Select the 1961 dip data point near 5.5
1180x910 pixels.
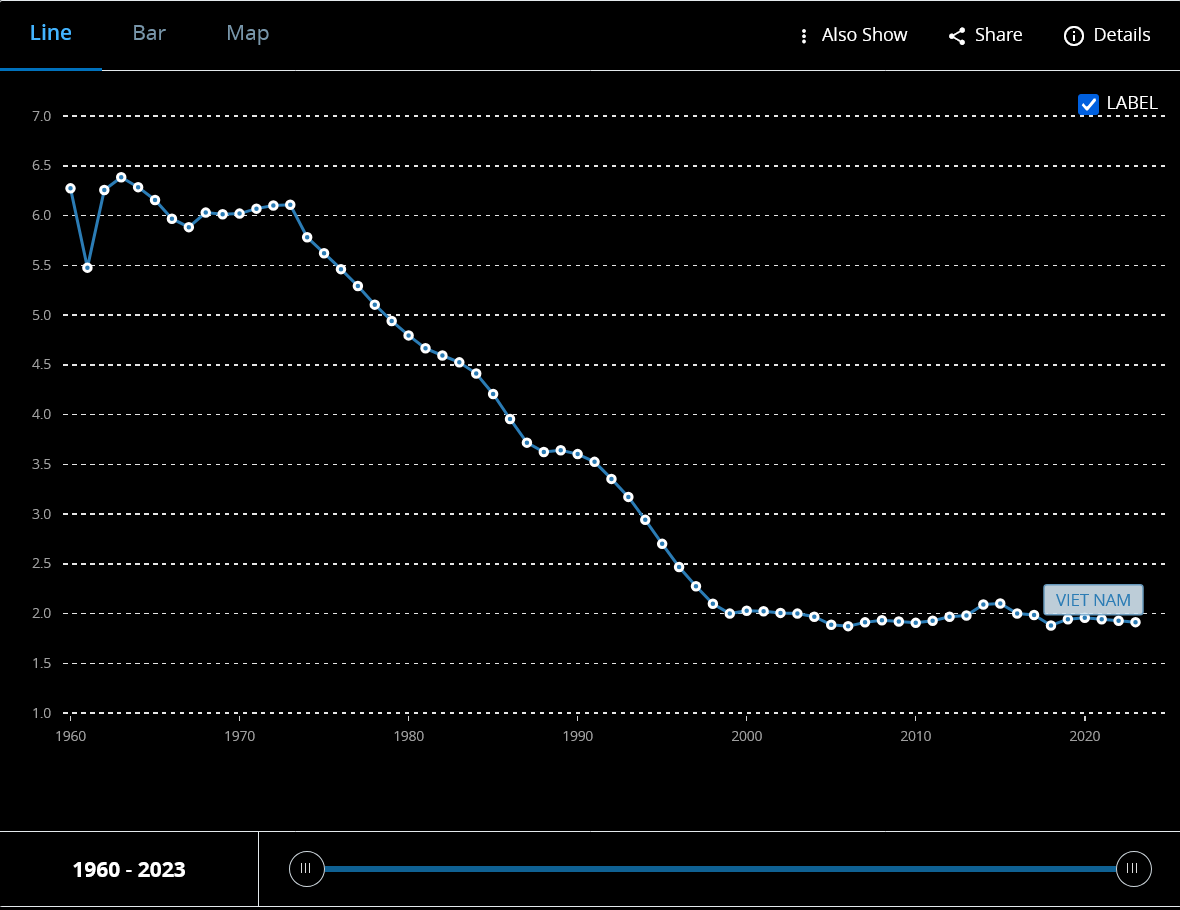click(x=87, y=268)
